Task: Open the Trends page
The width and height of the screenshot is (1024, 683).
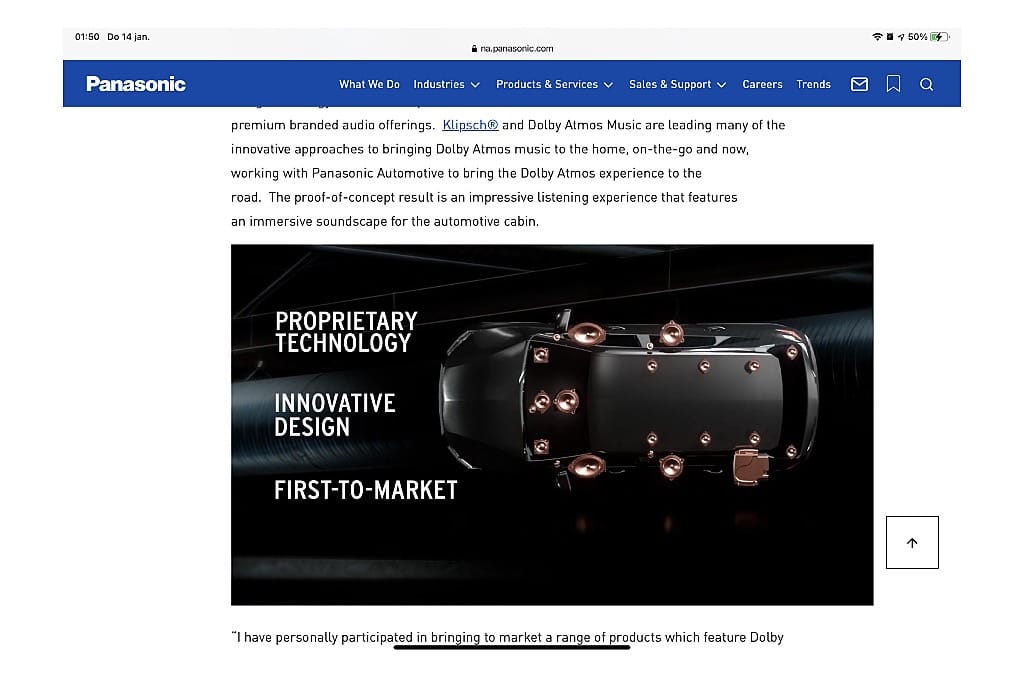Action: click(813, 84)
